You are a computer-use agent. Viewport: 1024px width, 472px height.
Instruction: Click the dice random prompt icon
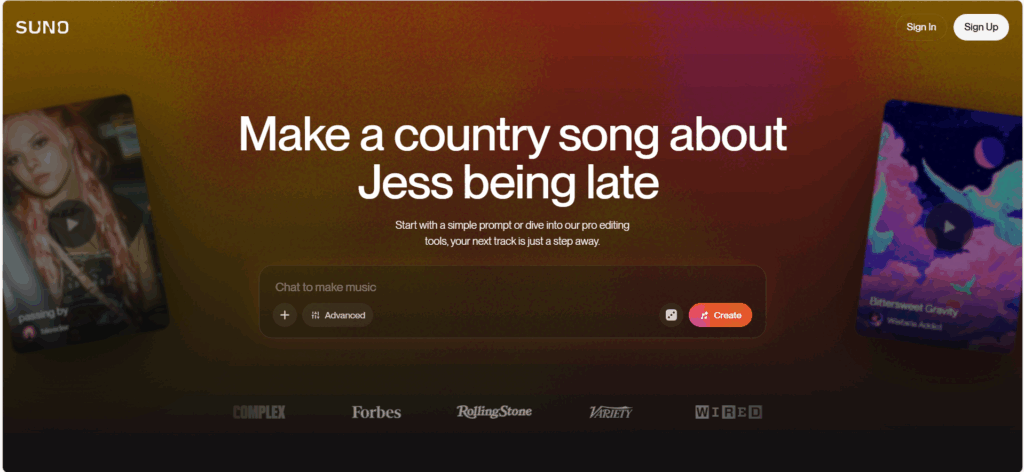[671, 315]
